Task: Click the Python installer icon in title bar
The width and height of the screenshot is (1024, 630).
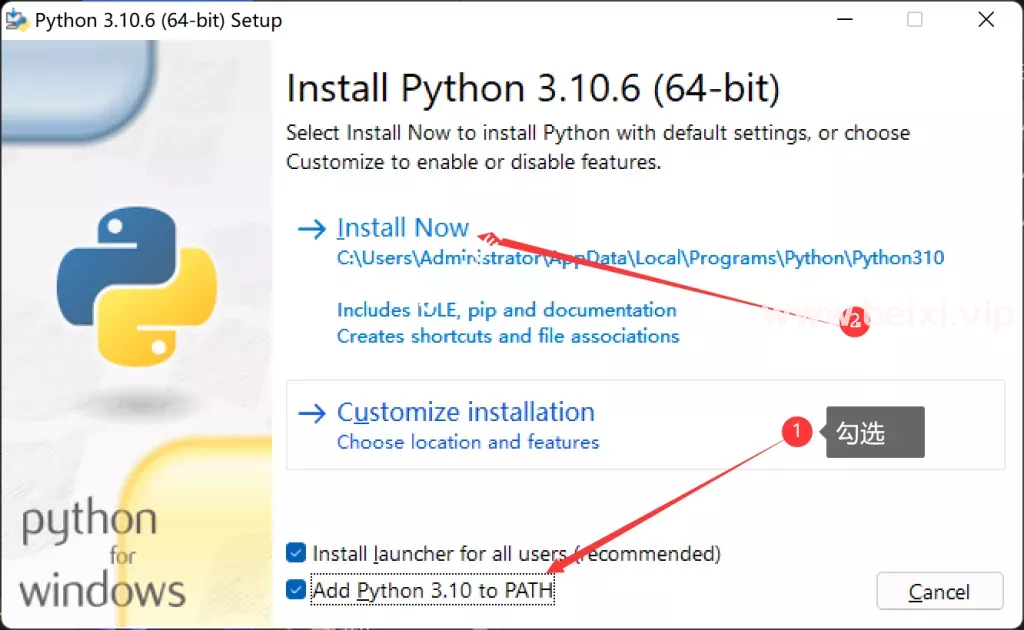Action: coord(16,20)
